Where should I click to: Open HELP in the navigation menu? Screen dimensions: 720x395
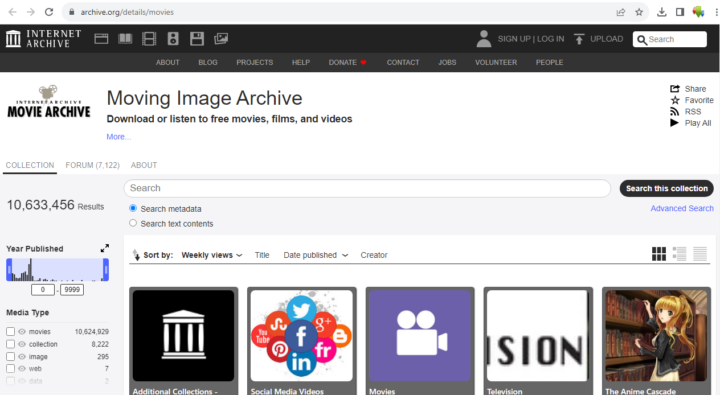pos(301,62)
